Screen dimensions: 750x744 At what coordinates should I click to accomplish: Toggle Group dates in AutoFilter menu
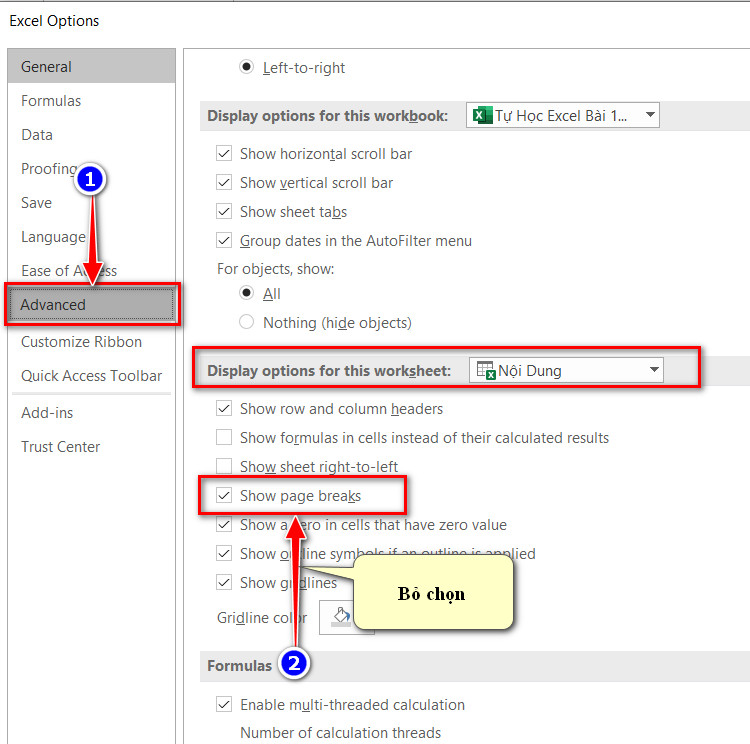[x=224, y=240]
